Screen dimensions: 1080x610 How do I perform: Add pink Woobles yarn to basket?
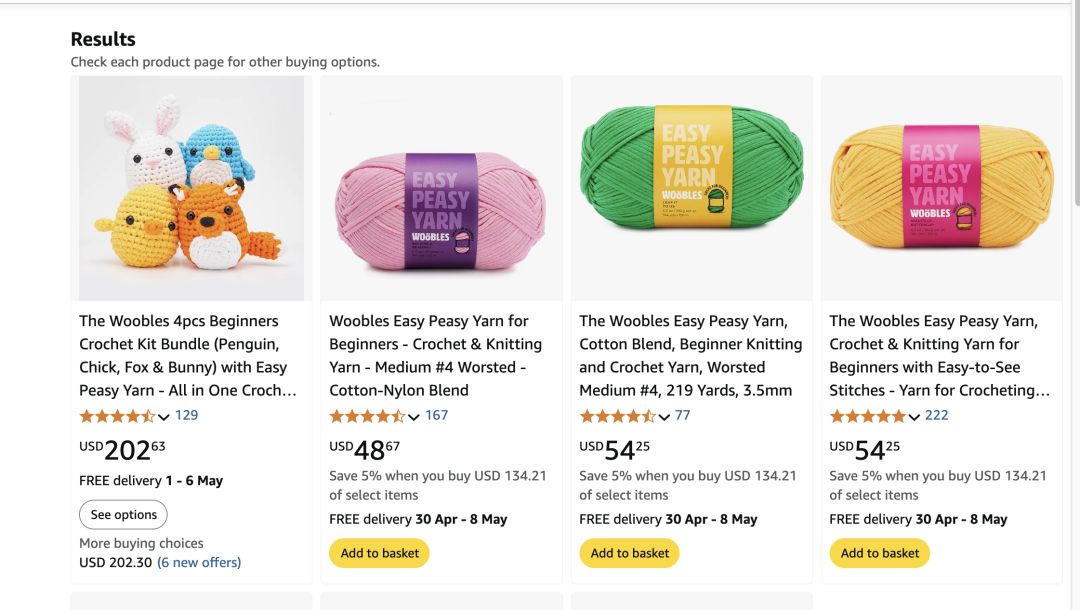point(380,553)
